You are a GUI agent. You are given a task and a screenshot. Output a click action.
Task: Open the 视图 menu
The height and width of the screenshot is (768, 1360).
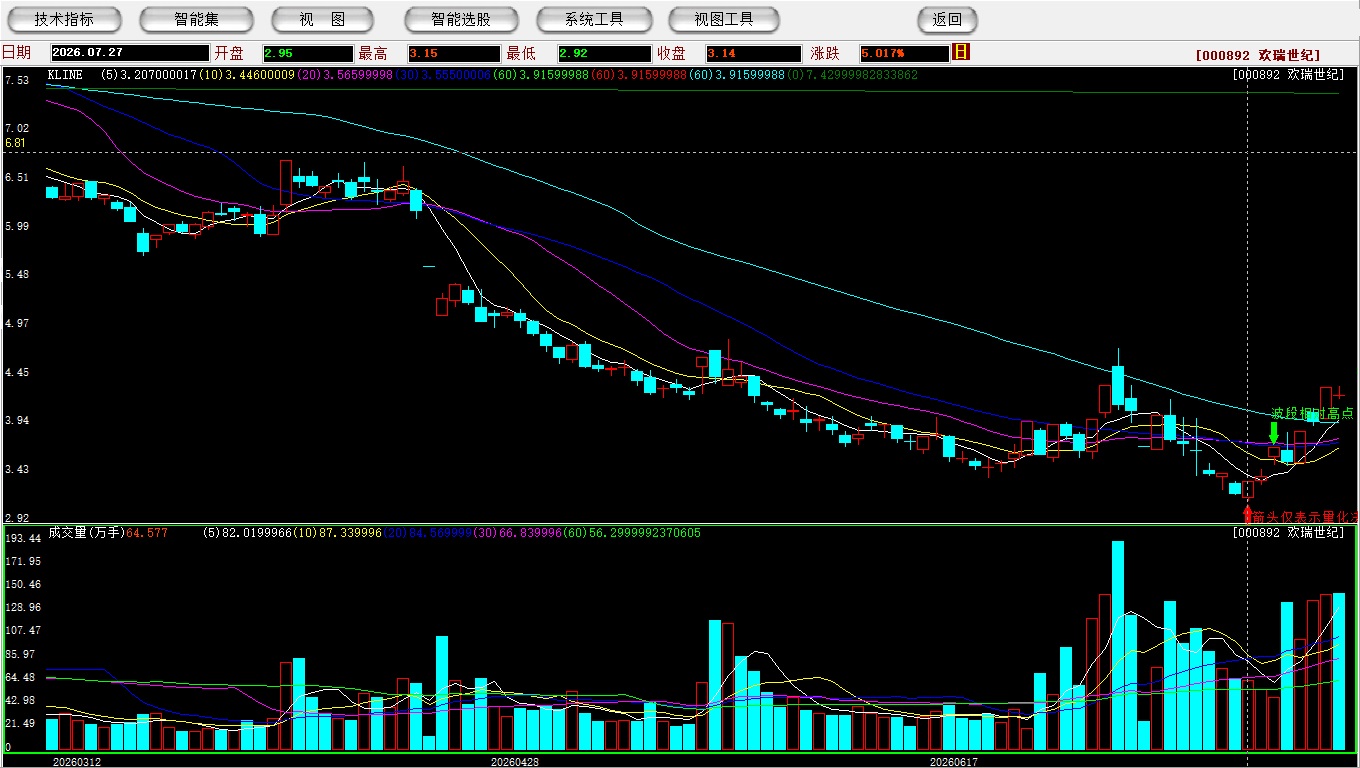pos(323,19)
